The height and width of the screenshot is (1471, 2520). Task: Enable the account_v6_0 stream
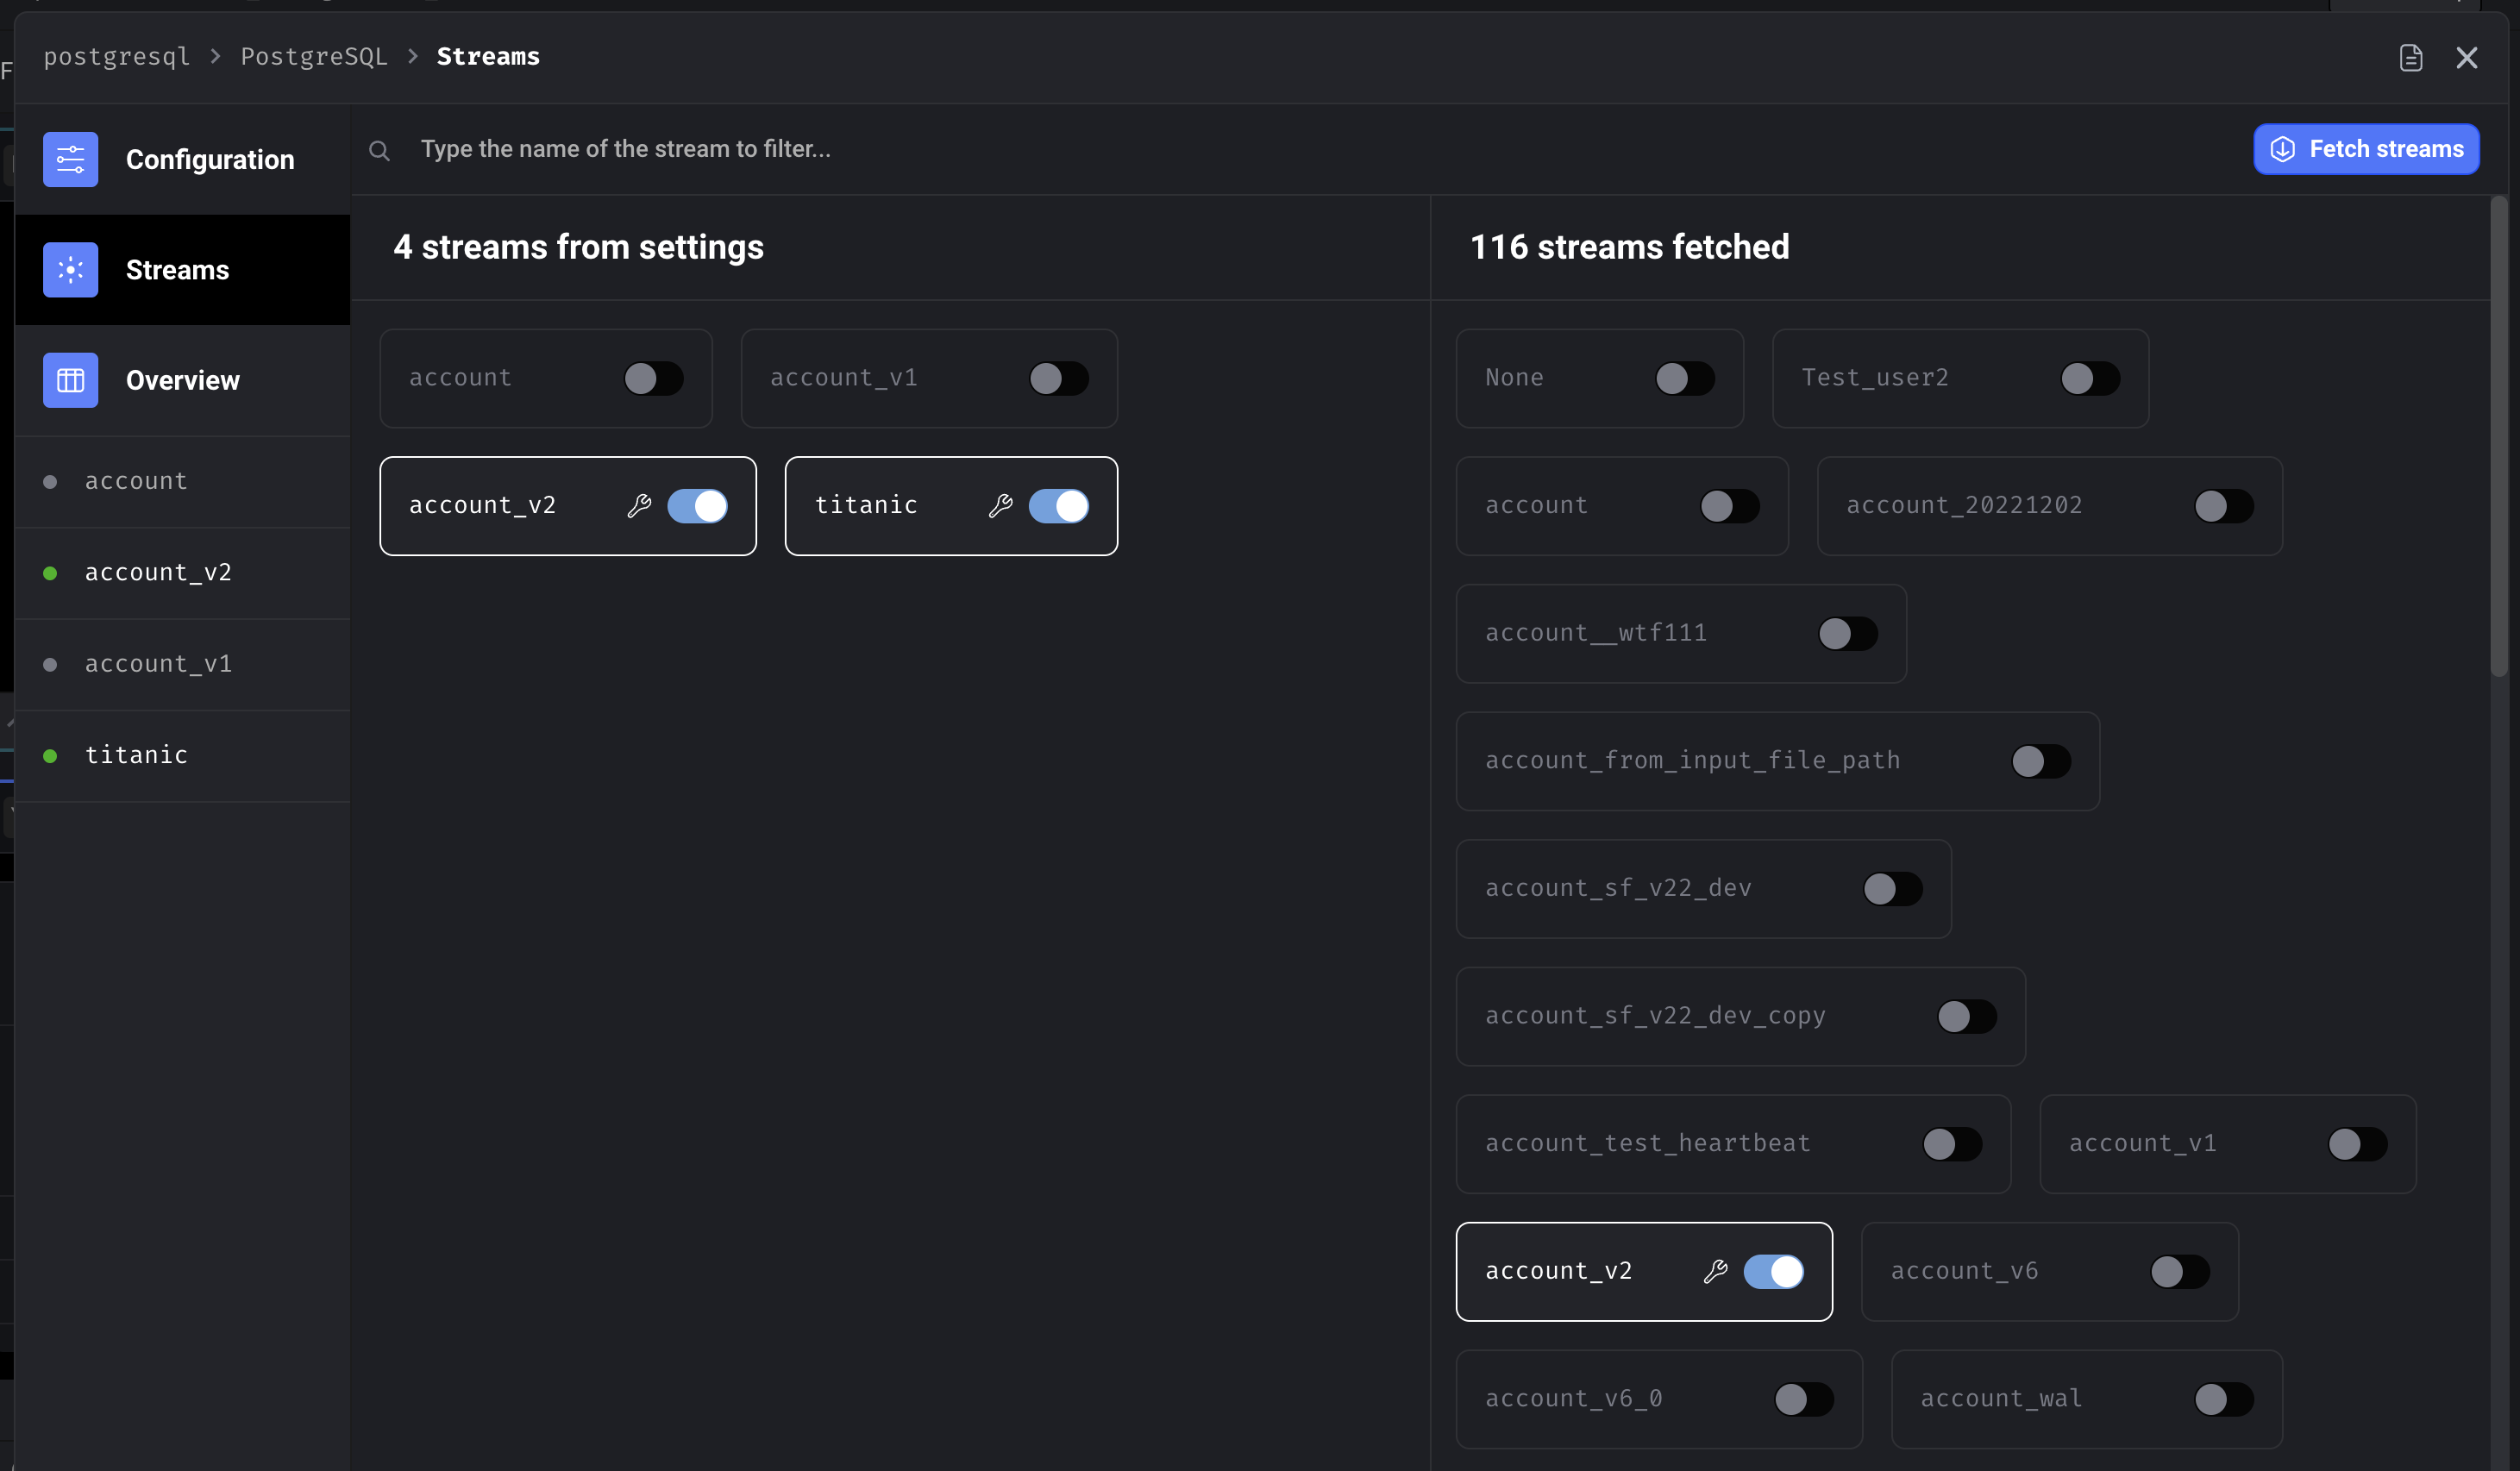pos(1804,1399)
